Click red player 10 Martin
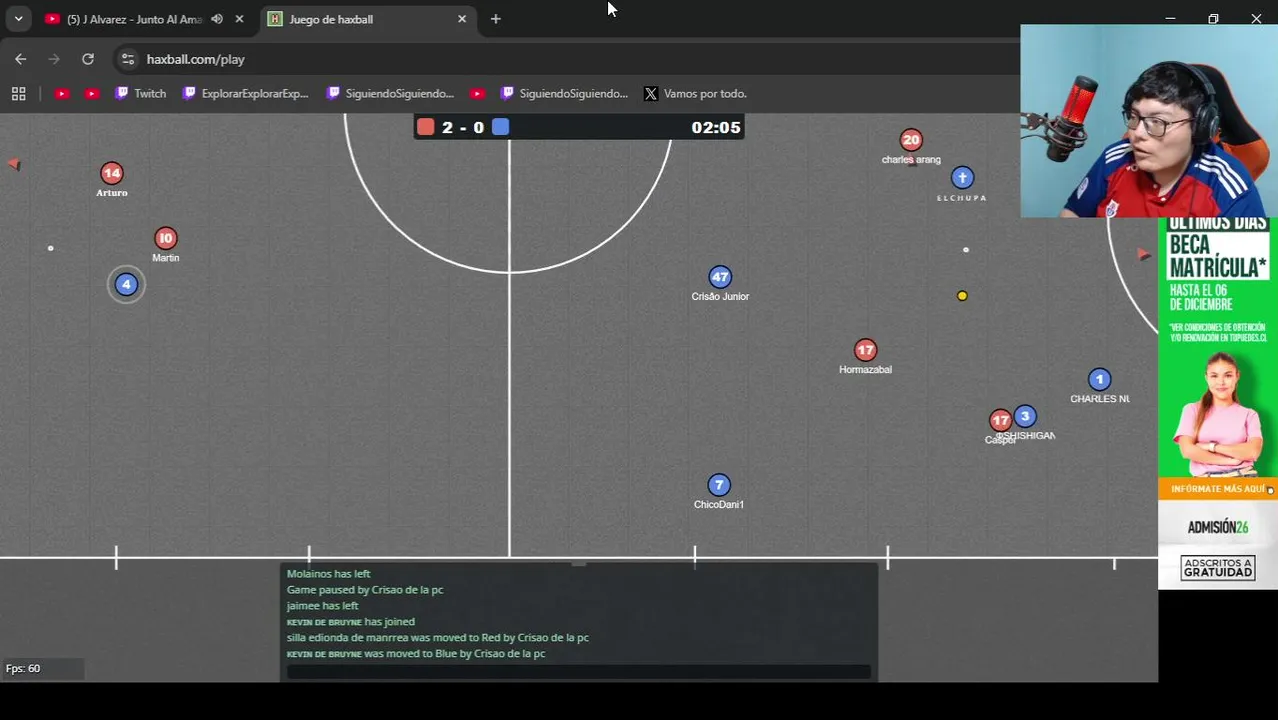Screen dimensions: 1278x720 [x=166, y=238]
